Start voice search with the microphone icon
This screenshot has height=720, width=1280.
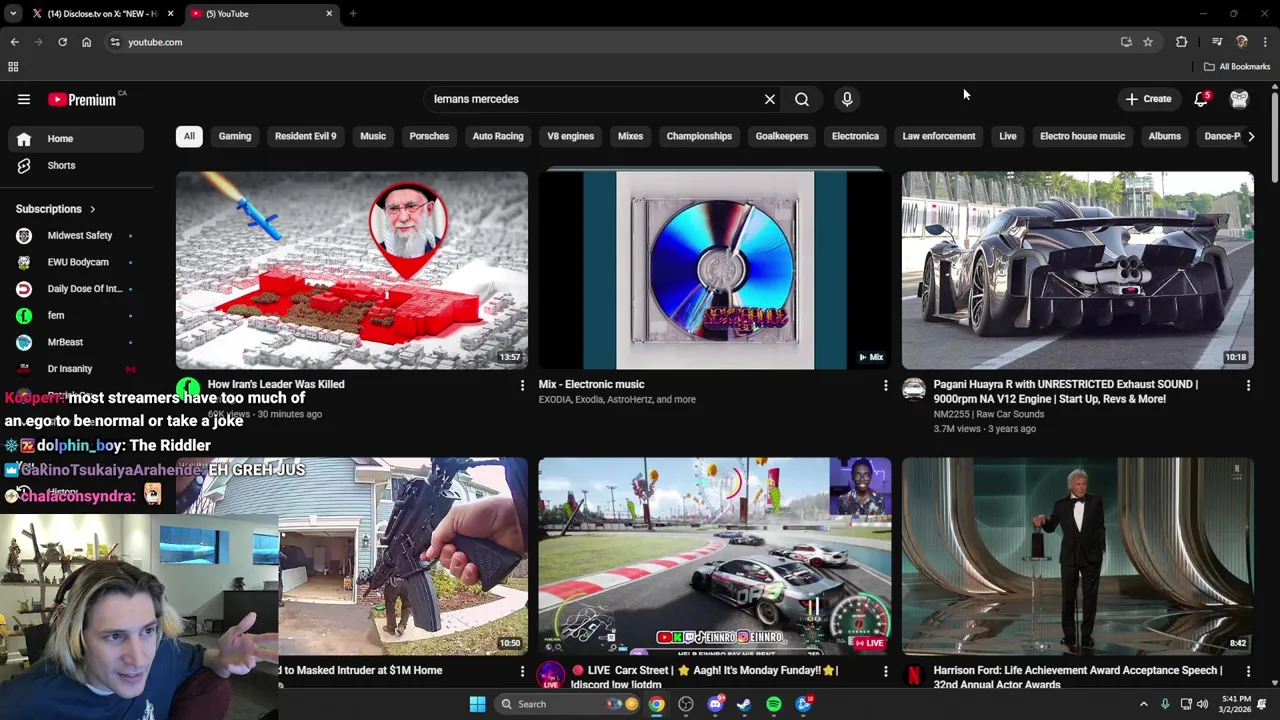coord(847,99)
